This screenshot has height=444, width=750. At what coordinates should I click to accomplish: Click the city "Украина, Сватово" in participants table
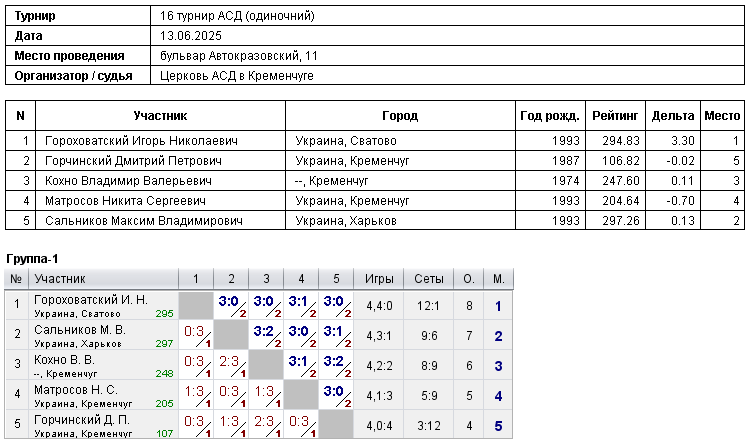(x=346, y=141)
